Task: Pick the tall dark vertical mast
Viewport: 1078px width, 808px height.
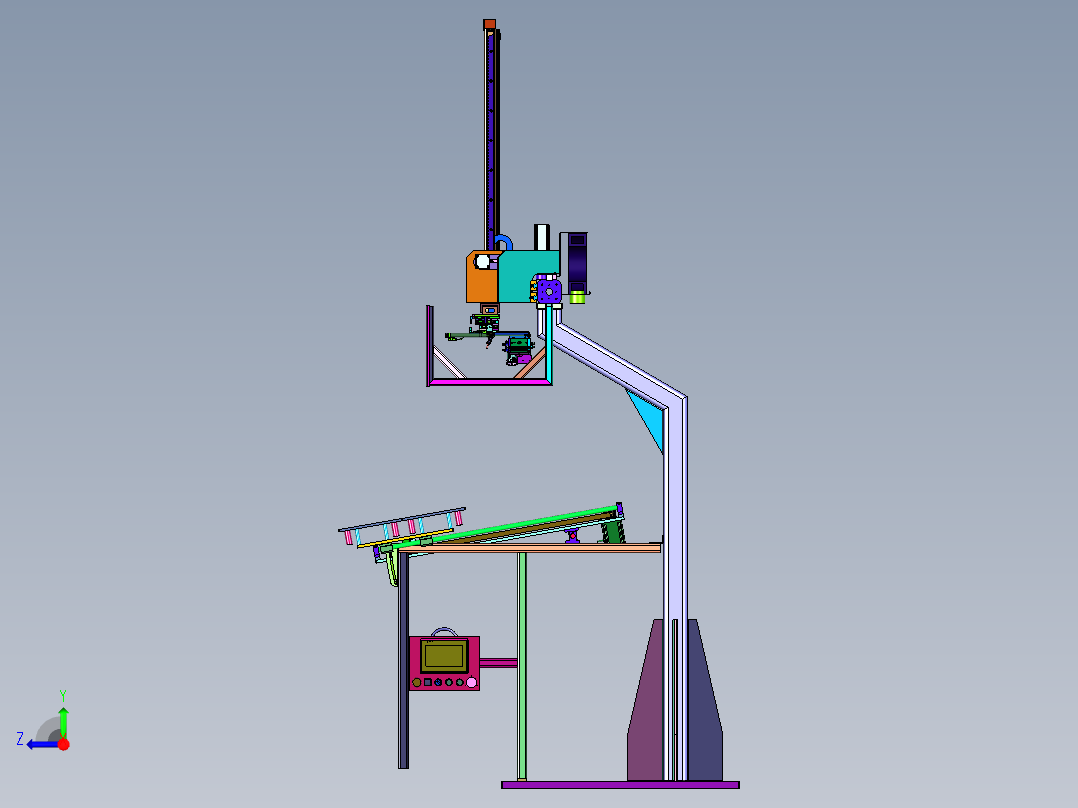Action: [x=491, y=140]
